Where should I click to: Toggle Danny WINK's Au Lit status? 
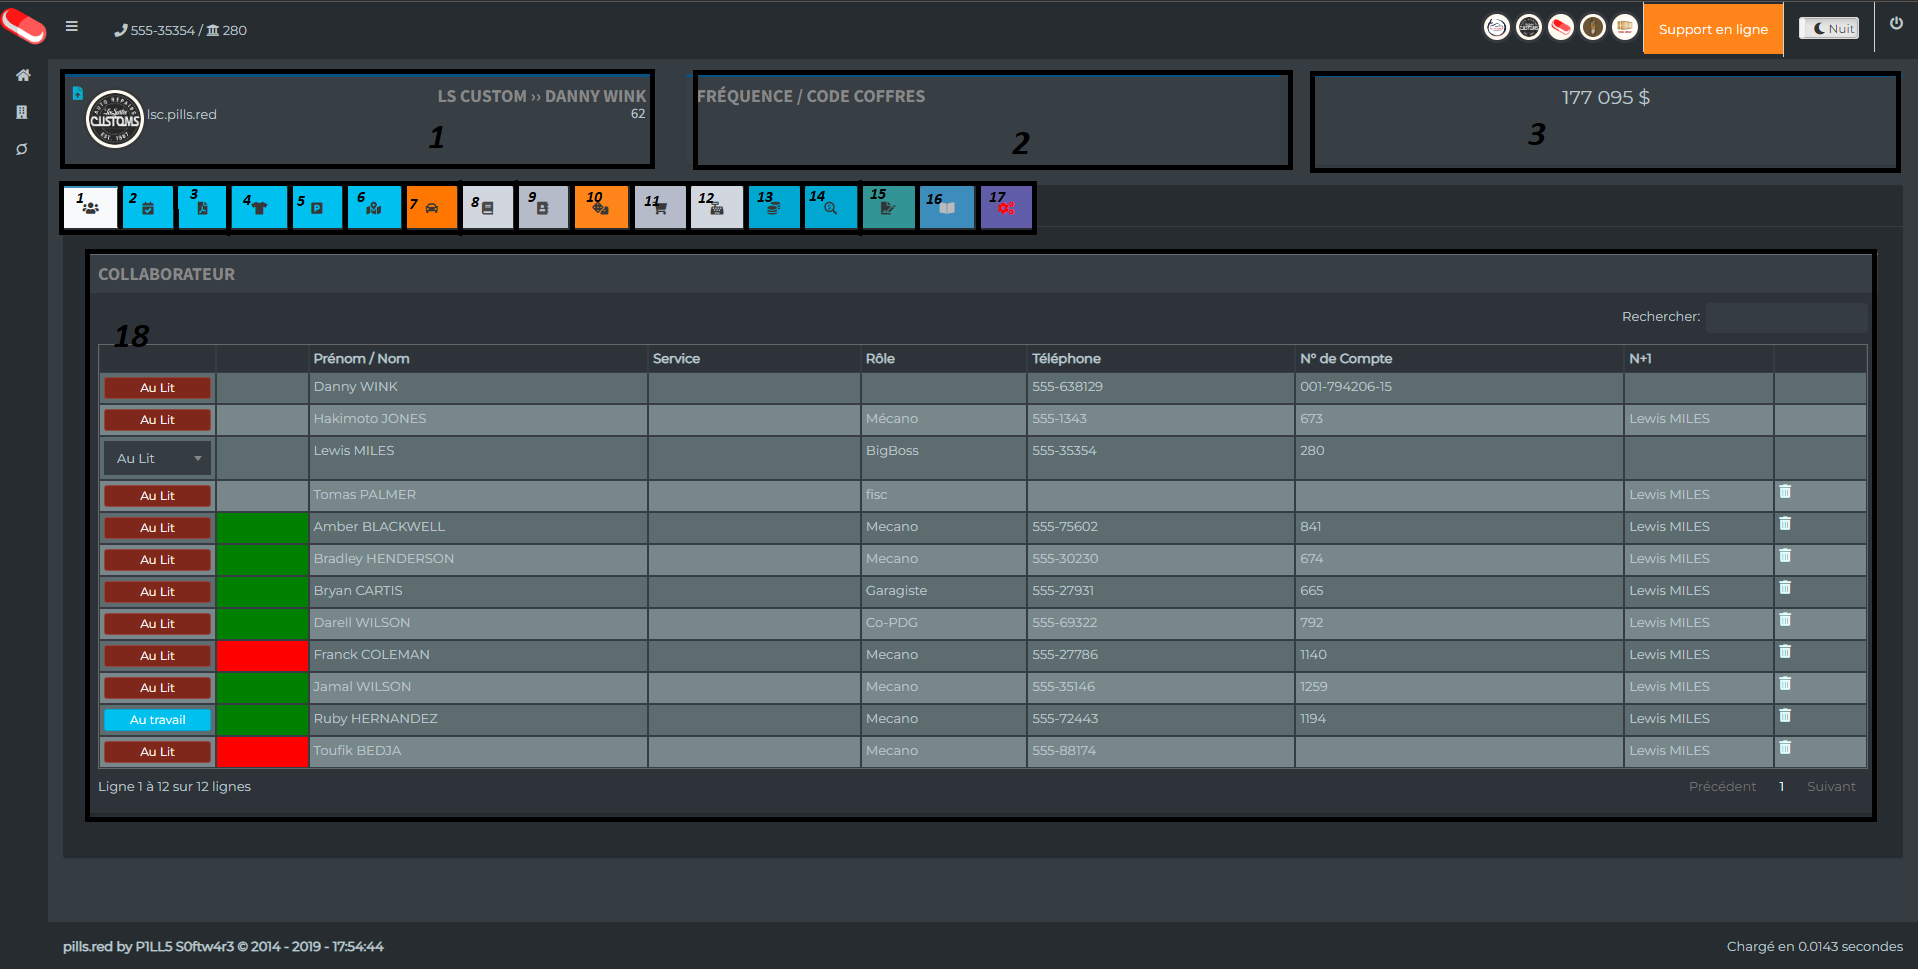[157, 388]
